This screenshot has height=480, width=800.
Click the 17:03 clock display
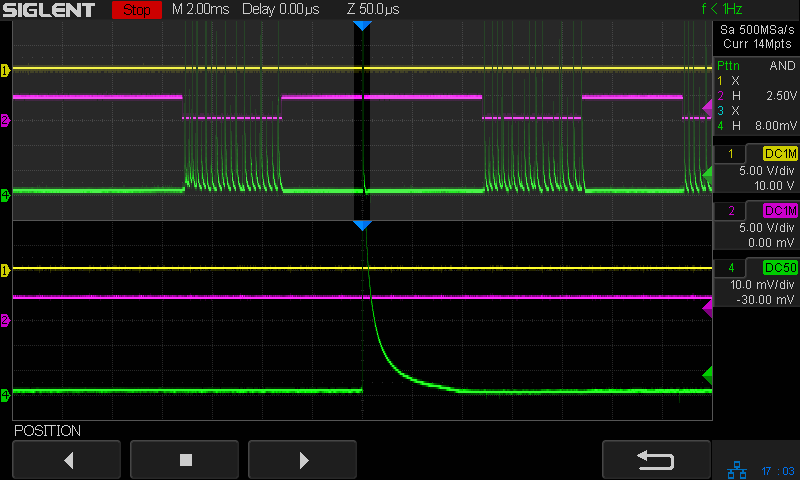pos(778,471)
